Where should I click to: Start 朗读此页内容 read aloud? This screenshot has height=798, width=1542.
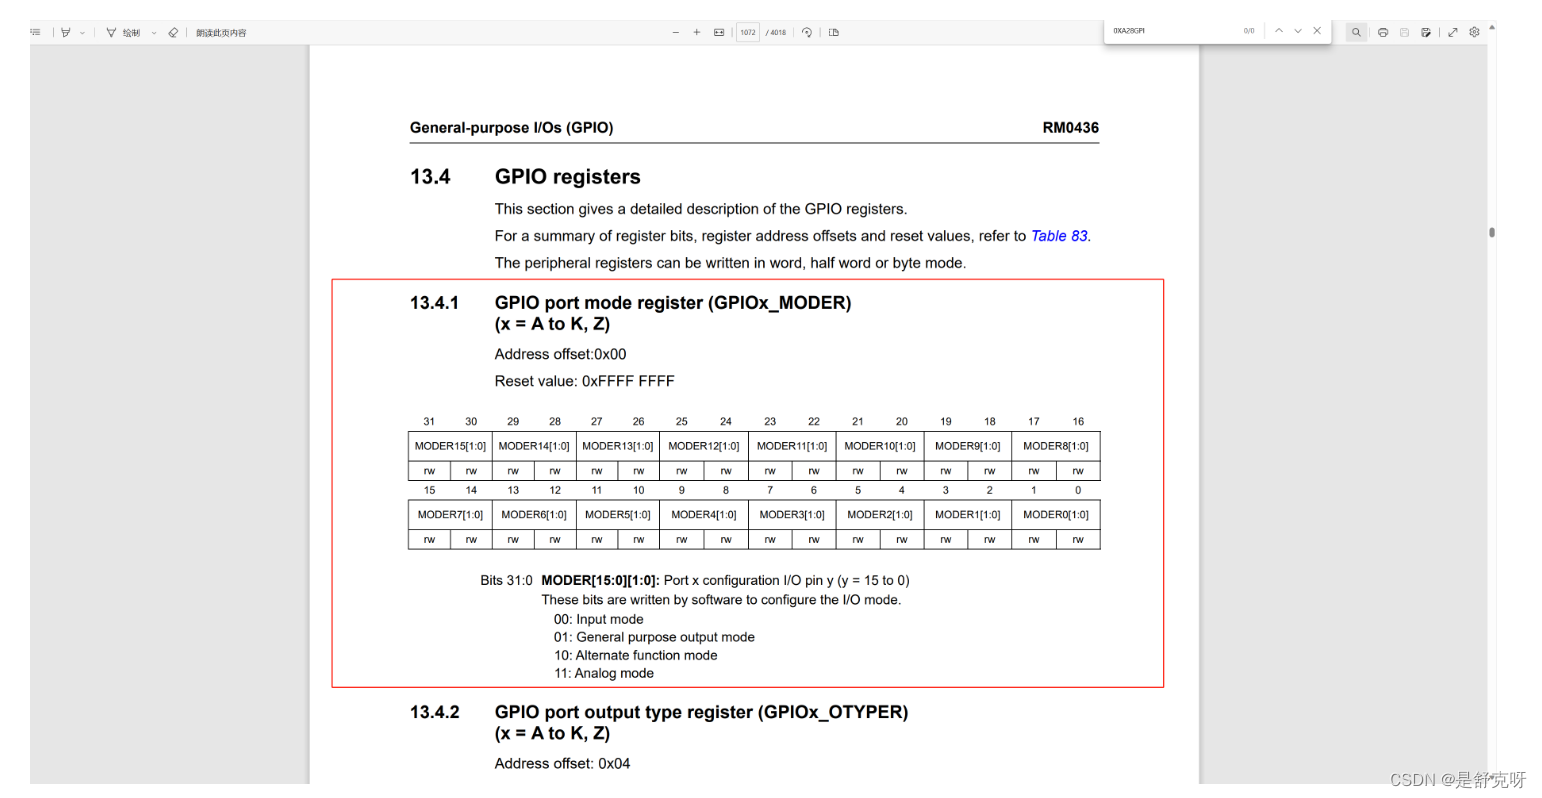(x=220, y=32)
